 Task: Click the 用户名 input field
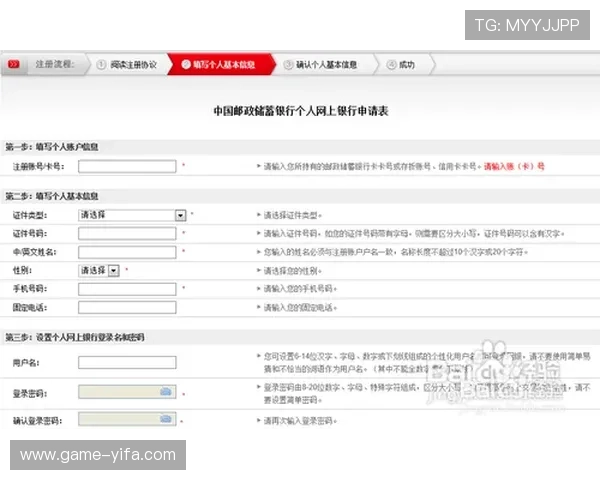click(x=127, y=362)
